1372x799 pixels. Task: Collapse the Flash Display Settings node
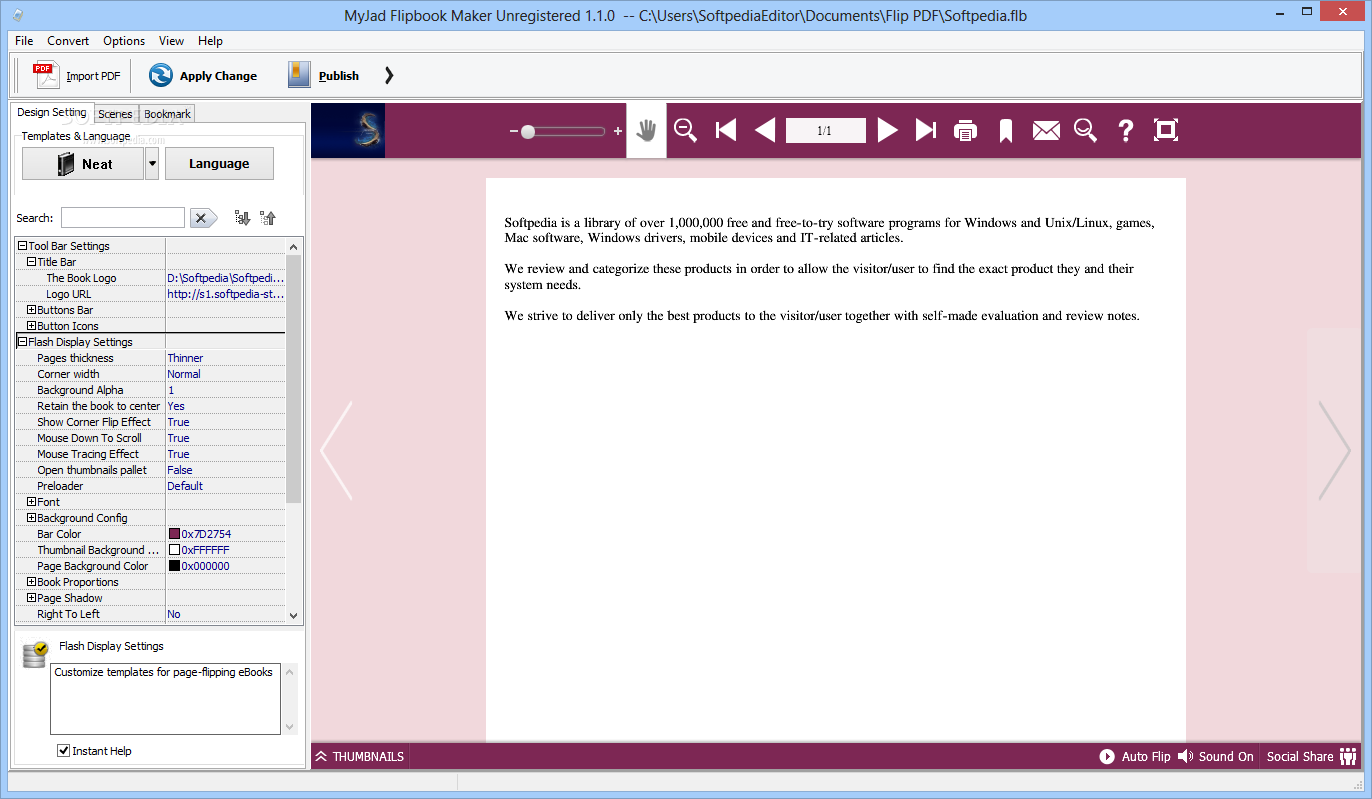pyautogui.click(x=22, y=342)
